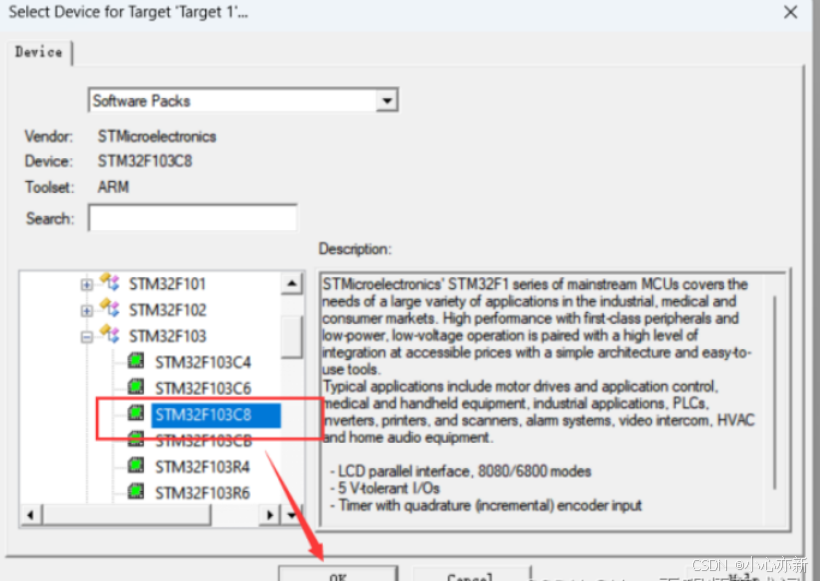Viewport: 820px width, 581px height.
Task: Select the STM32F103CB device
Action: coord(203,441)
